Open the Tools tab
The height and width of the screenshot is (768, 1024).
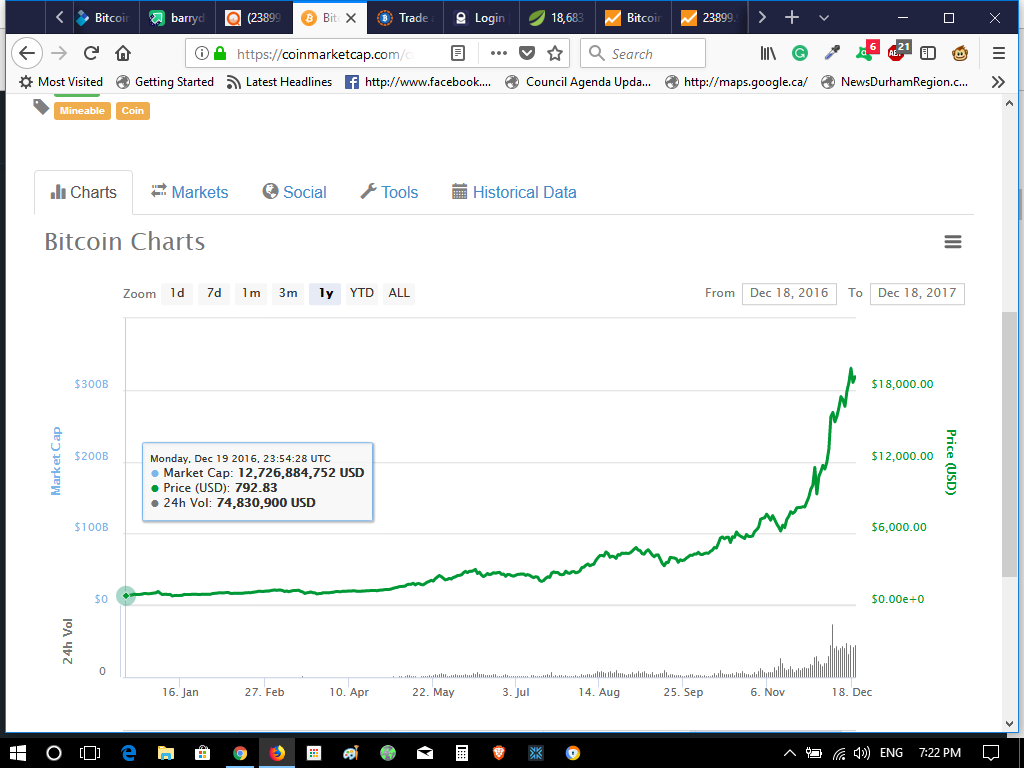click(x=389, y=192)
